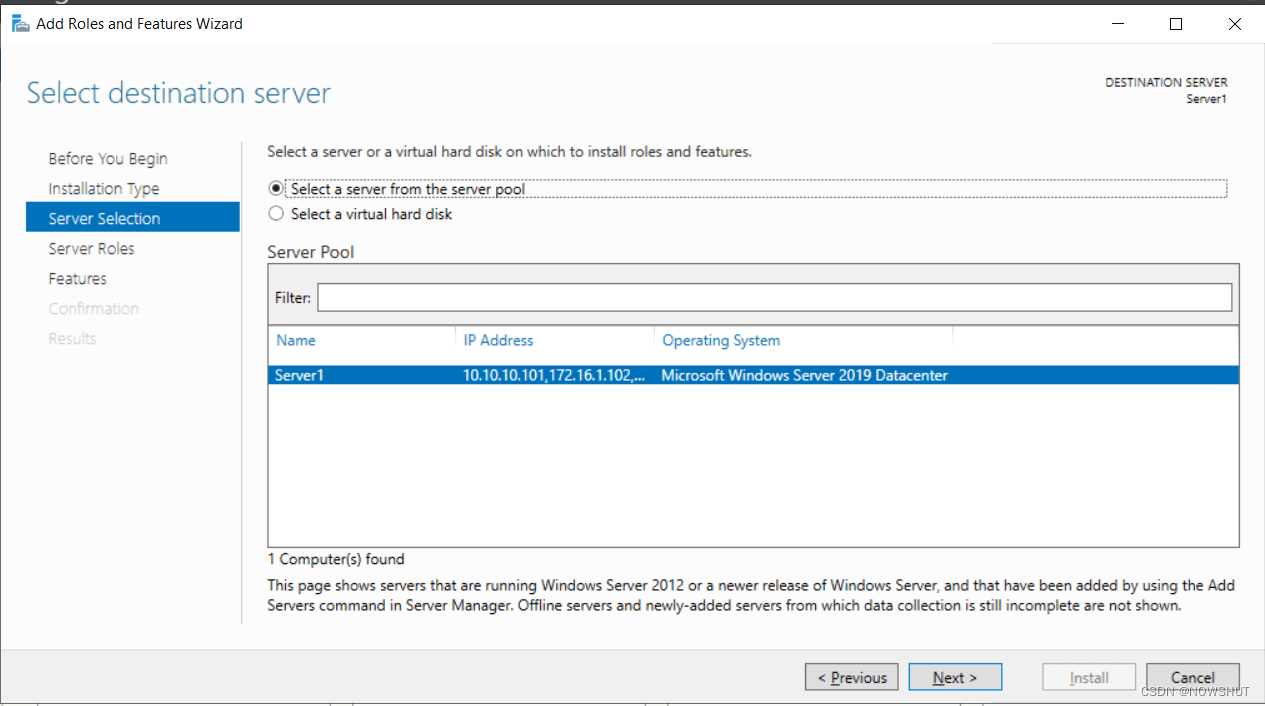This screenshot has height=706, width=1265.
Task: Click the 10.10.10.101,172.16.1.102 IP cell
Action: (554, 376)
